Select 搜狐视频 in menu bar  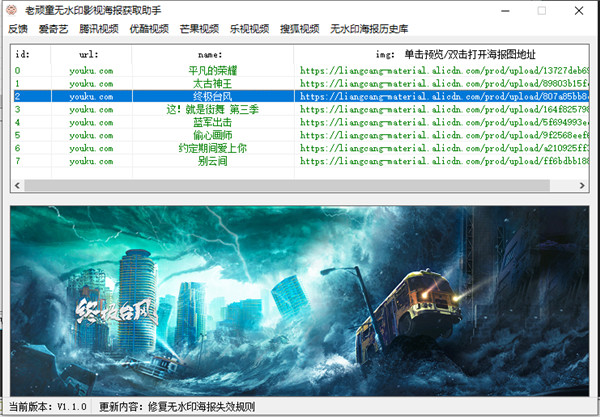(299, 30)
